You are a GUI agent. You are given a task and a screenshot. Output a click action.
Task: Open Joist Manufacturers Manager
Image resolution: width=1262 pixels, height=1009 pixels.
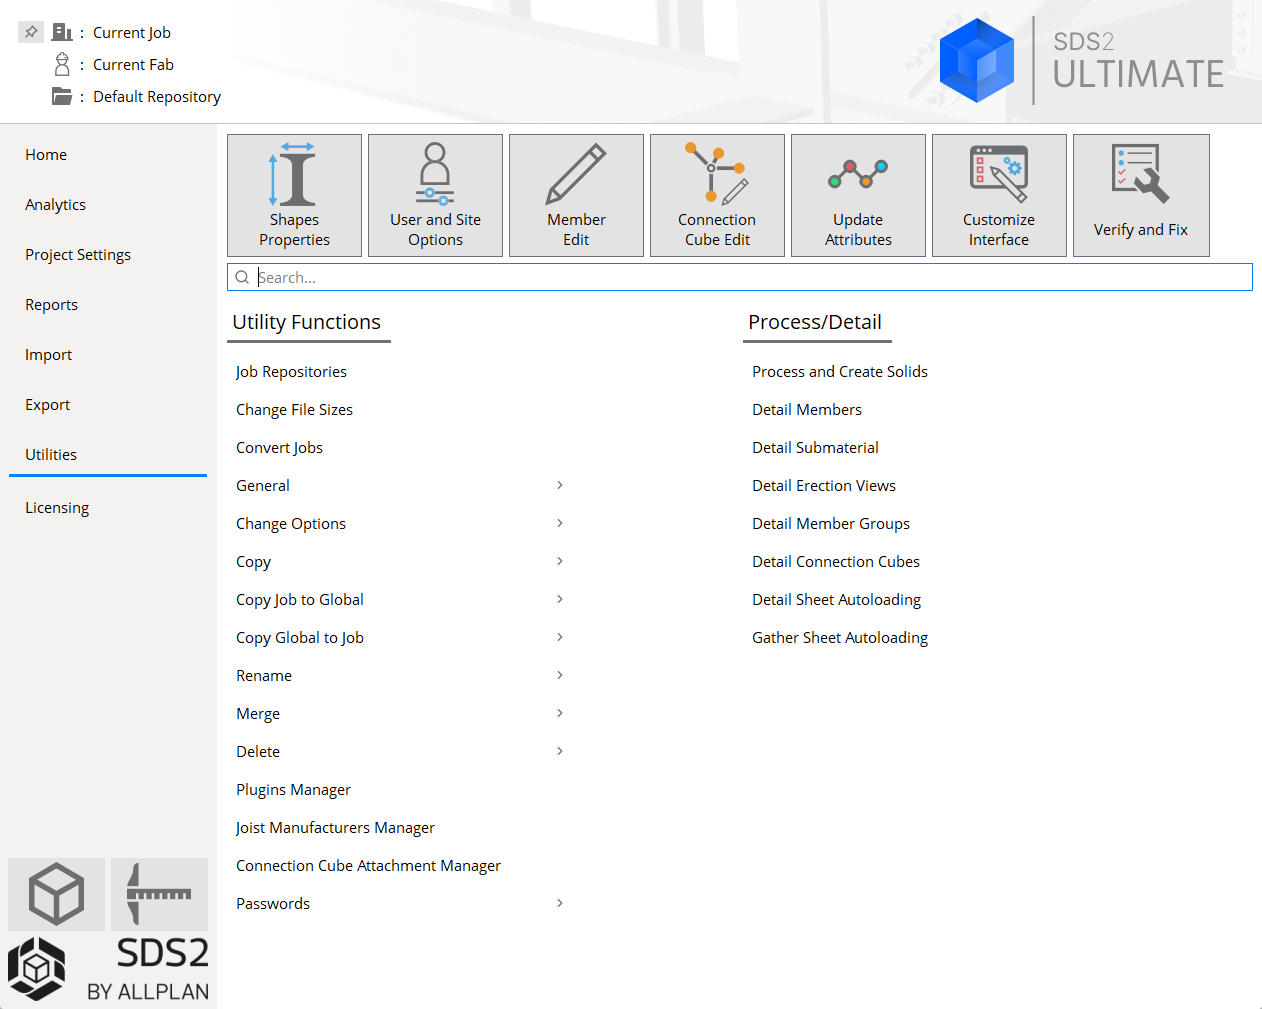pos(335,827)
